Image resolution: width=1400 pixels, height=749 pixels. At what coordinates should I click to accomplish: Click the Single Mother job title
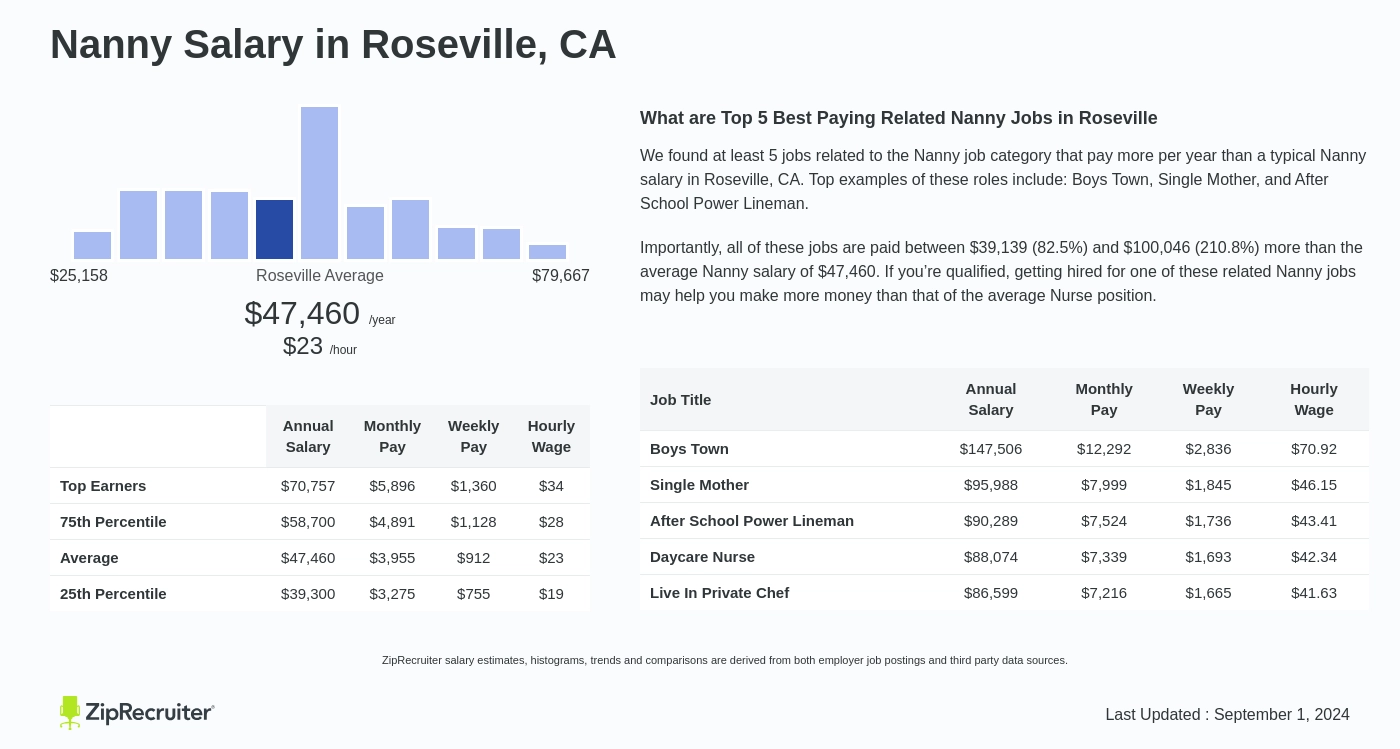699,485
